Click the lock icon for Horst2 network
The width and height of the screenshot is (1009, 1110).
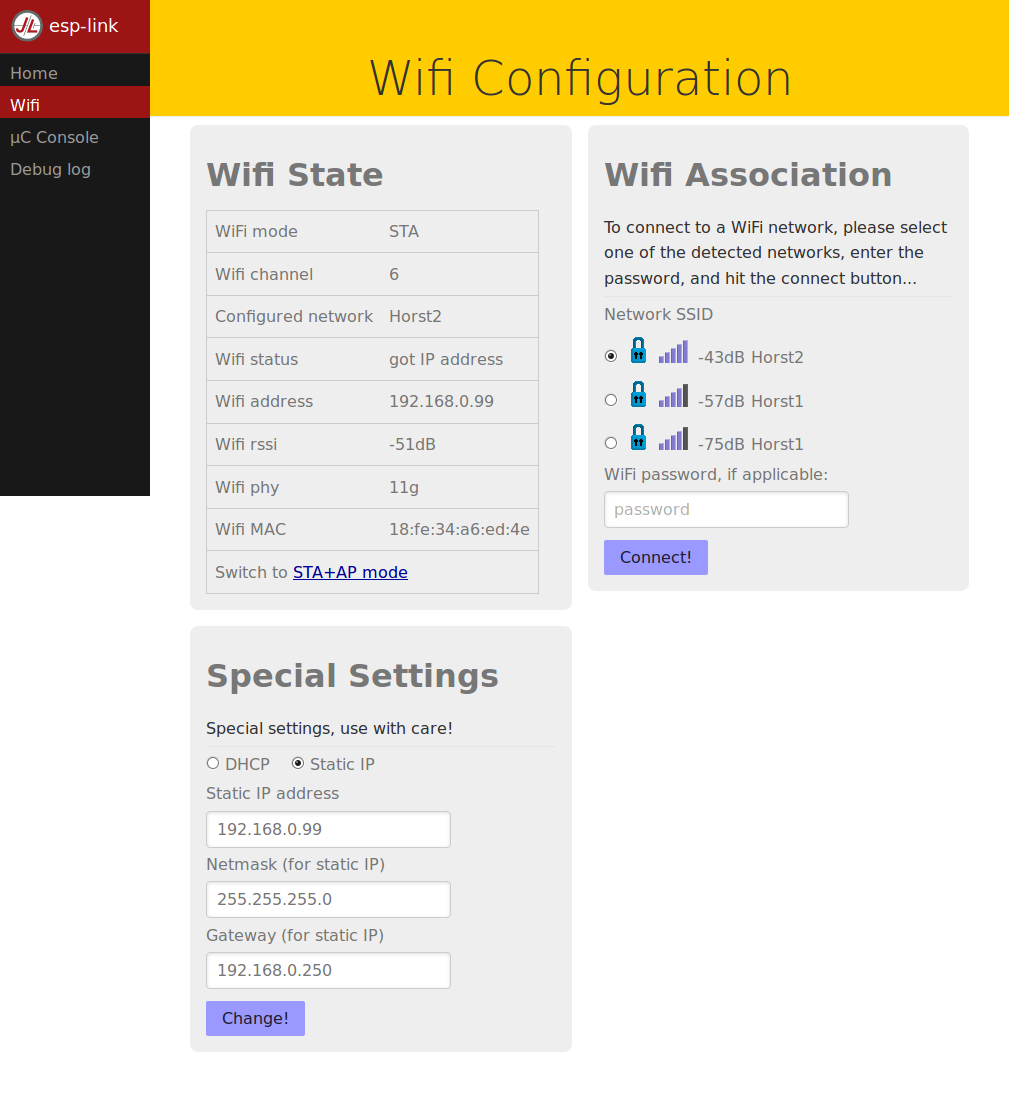click(x=639, y=350)
